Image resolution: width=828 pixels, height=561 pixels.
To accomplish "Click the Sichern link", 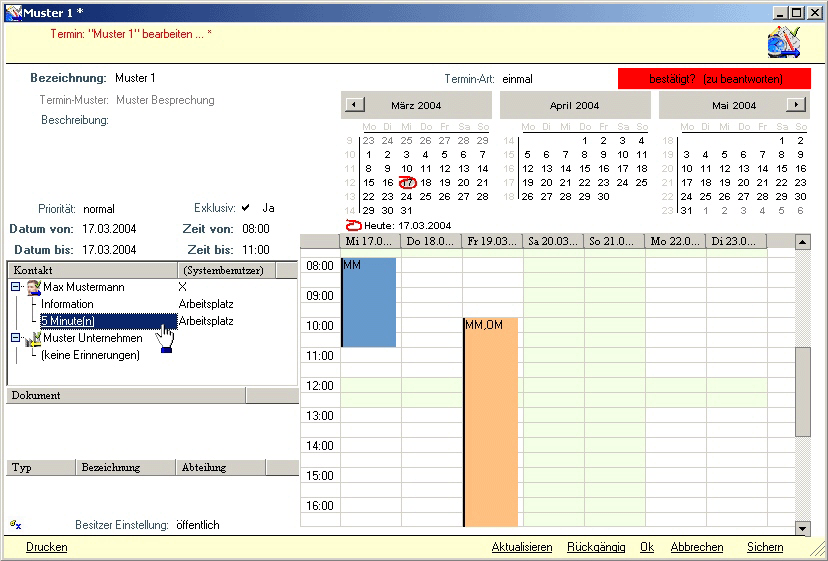I will (765, 547).
